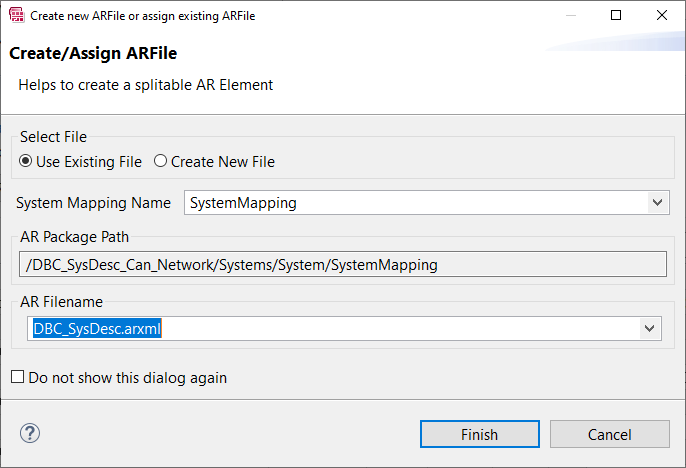The image size is (686, 468).
Task: Close the dialog with the X button
Action: 662,15
